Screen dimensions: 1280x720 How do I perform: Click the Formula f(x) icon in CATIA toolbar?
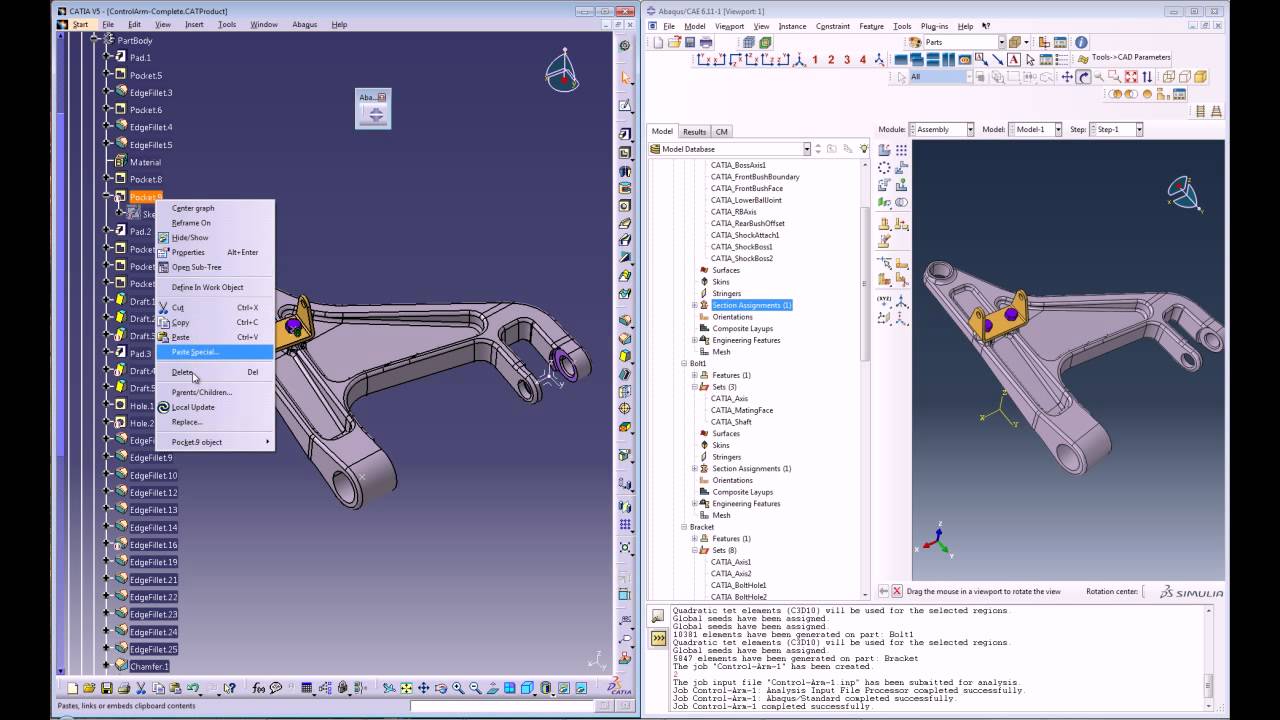[x=258, y=688]
